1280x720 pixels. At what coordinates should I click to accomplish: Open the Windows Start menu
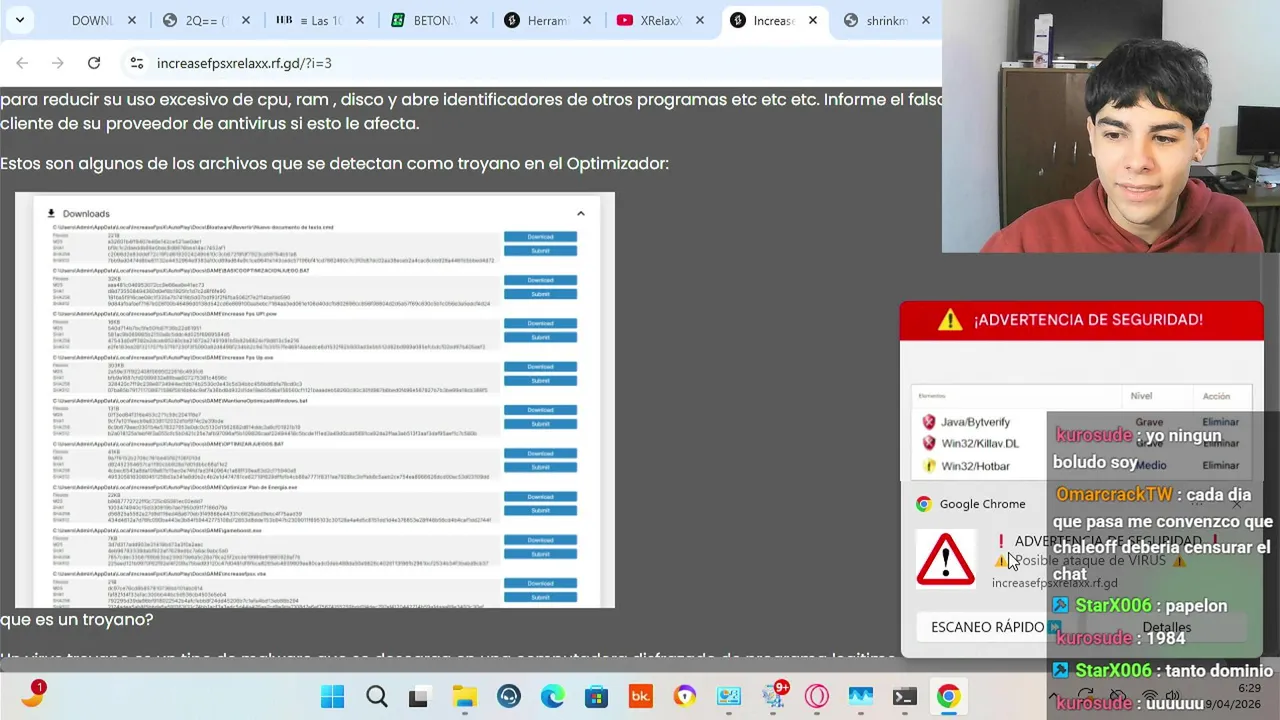pyautogui.click(x=333, y=696)
